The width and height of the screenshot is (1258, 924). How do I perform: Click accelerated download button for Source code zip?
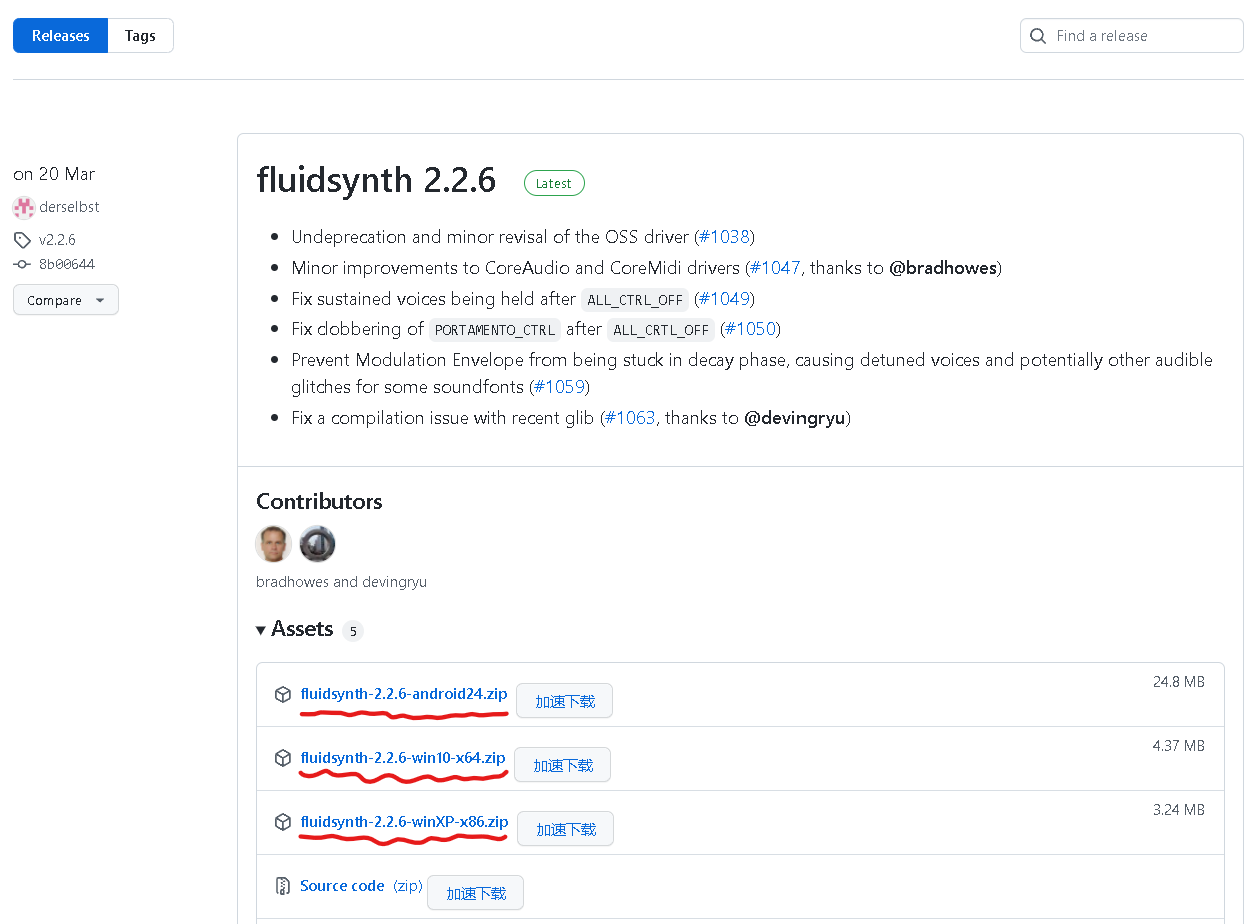tap(475, 893)
